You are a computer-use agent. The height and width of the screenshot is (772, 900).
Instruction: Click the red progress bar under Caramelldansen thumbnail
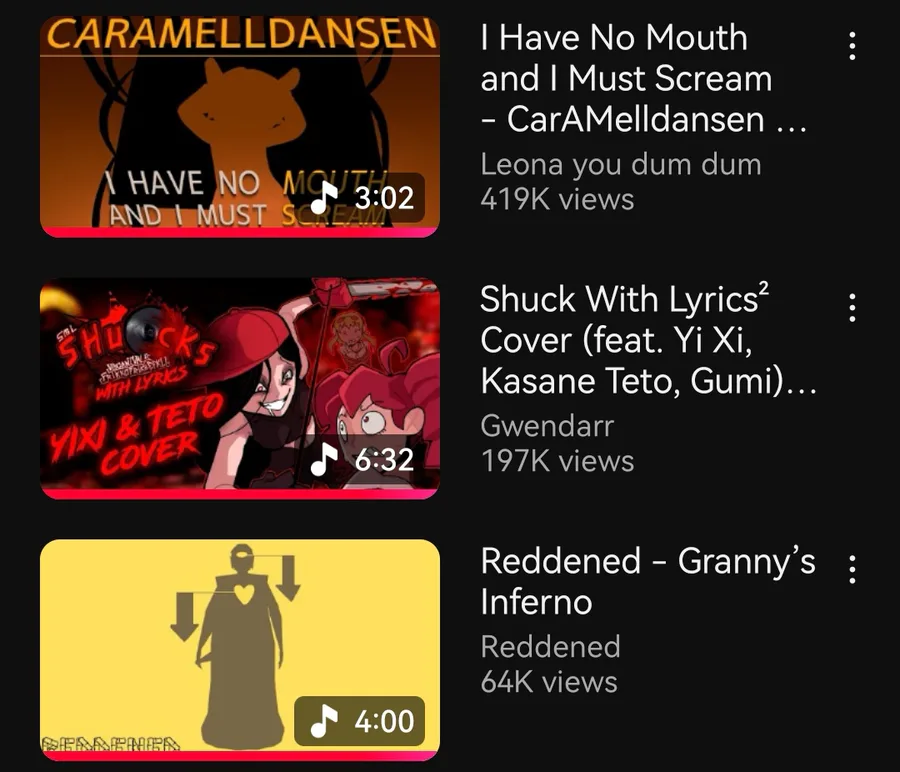[240, 232]
